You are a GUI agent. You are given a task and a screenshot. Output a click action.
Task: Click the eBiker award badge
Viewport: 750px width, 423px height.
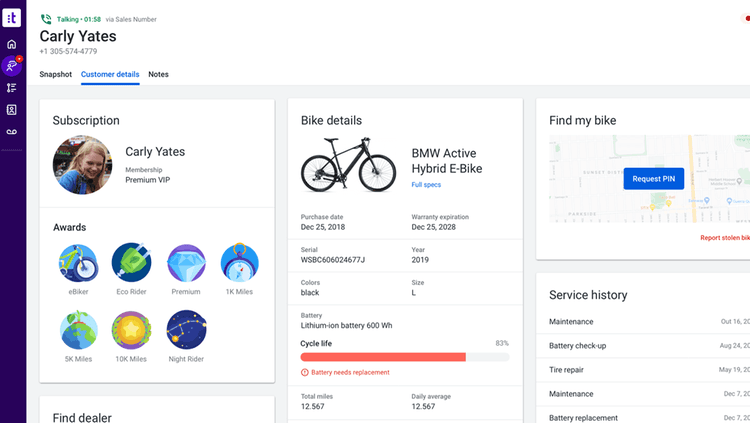78,263
